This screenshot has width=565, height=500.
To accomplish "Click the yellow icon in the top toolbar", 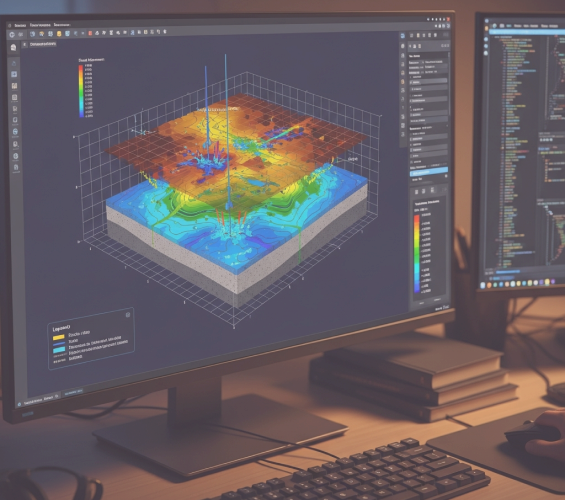I will point(59,34).
